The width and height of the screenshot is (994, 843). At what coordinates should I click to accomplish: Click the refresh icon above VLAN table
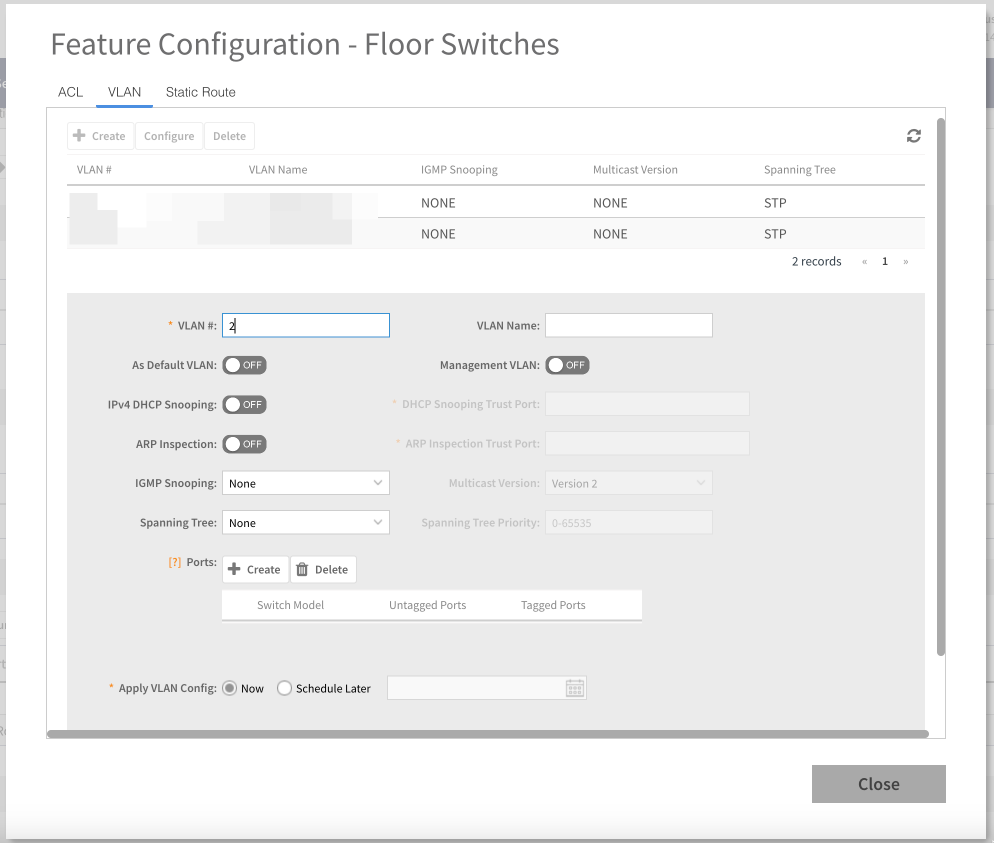[913, 136]
